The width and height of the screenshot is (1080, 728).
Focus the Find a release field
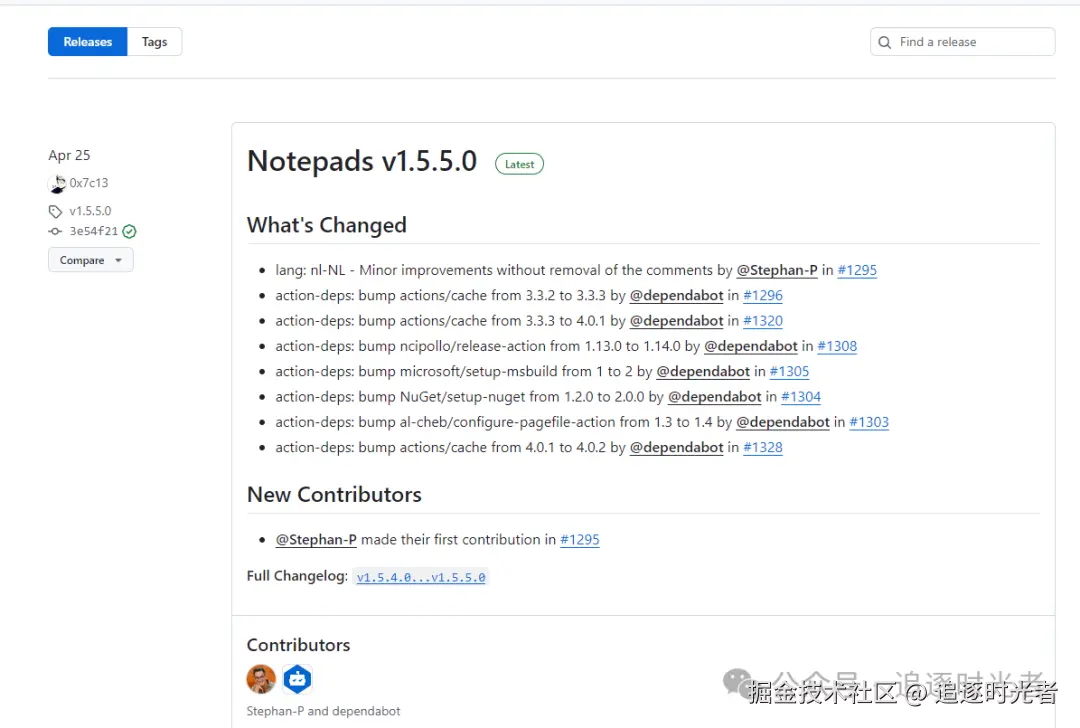(x=962, y=42)
